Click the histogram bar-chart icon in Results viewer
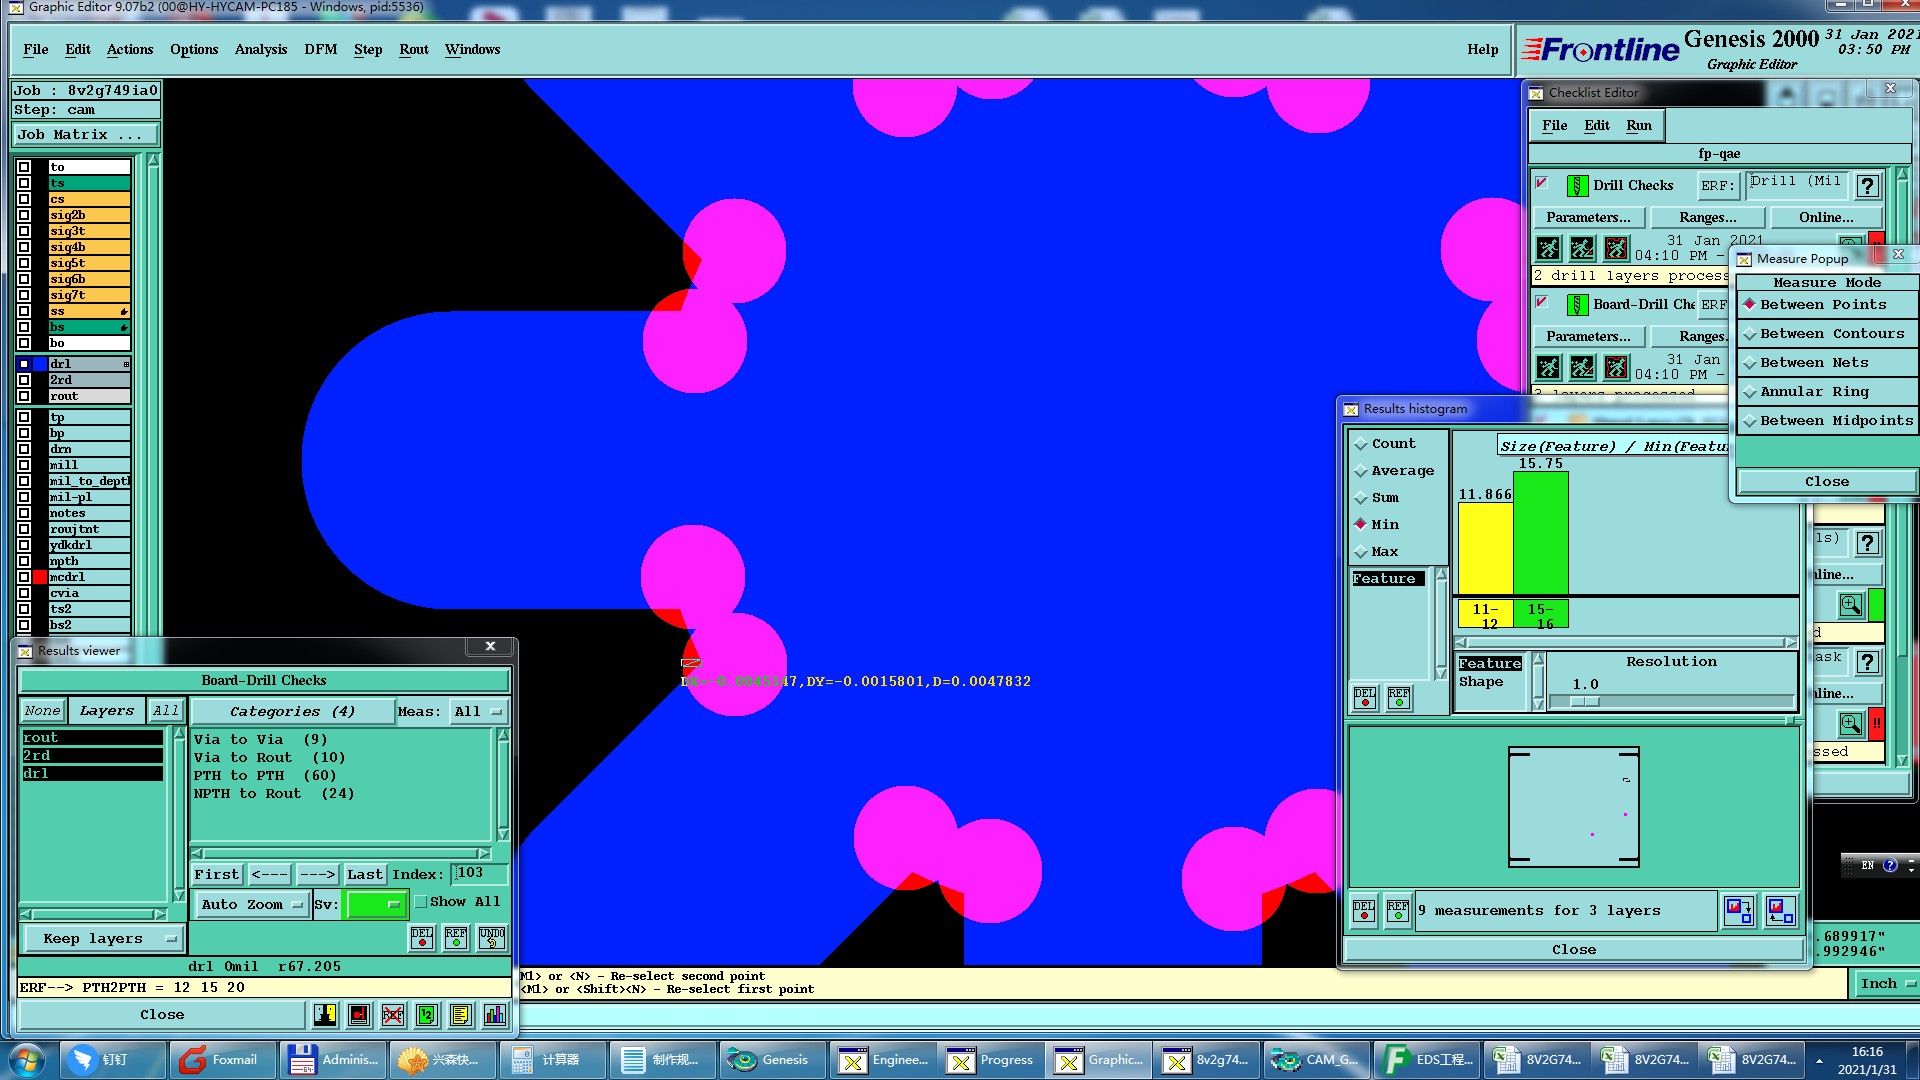The image size is (1920, 1080). [494, 1015]
